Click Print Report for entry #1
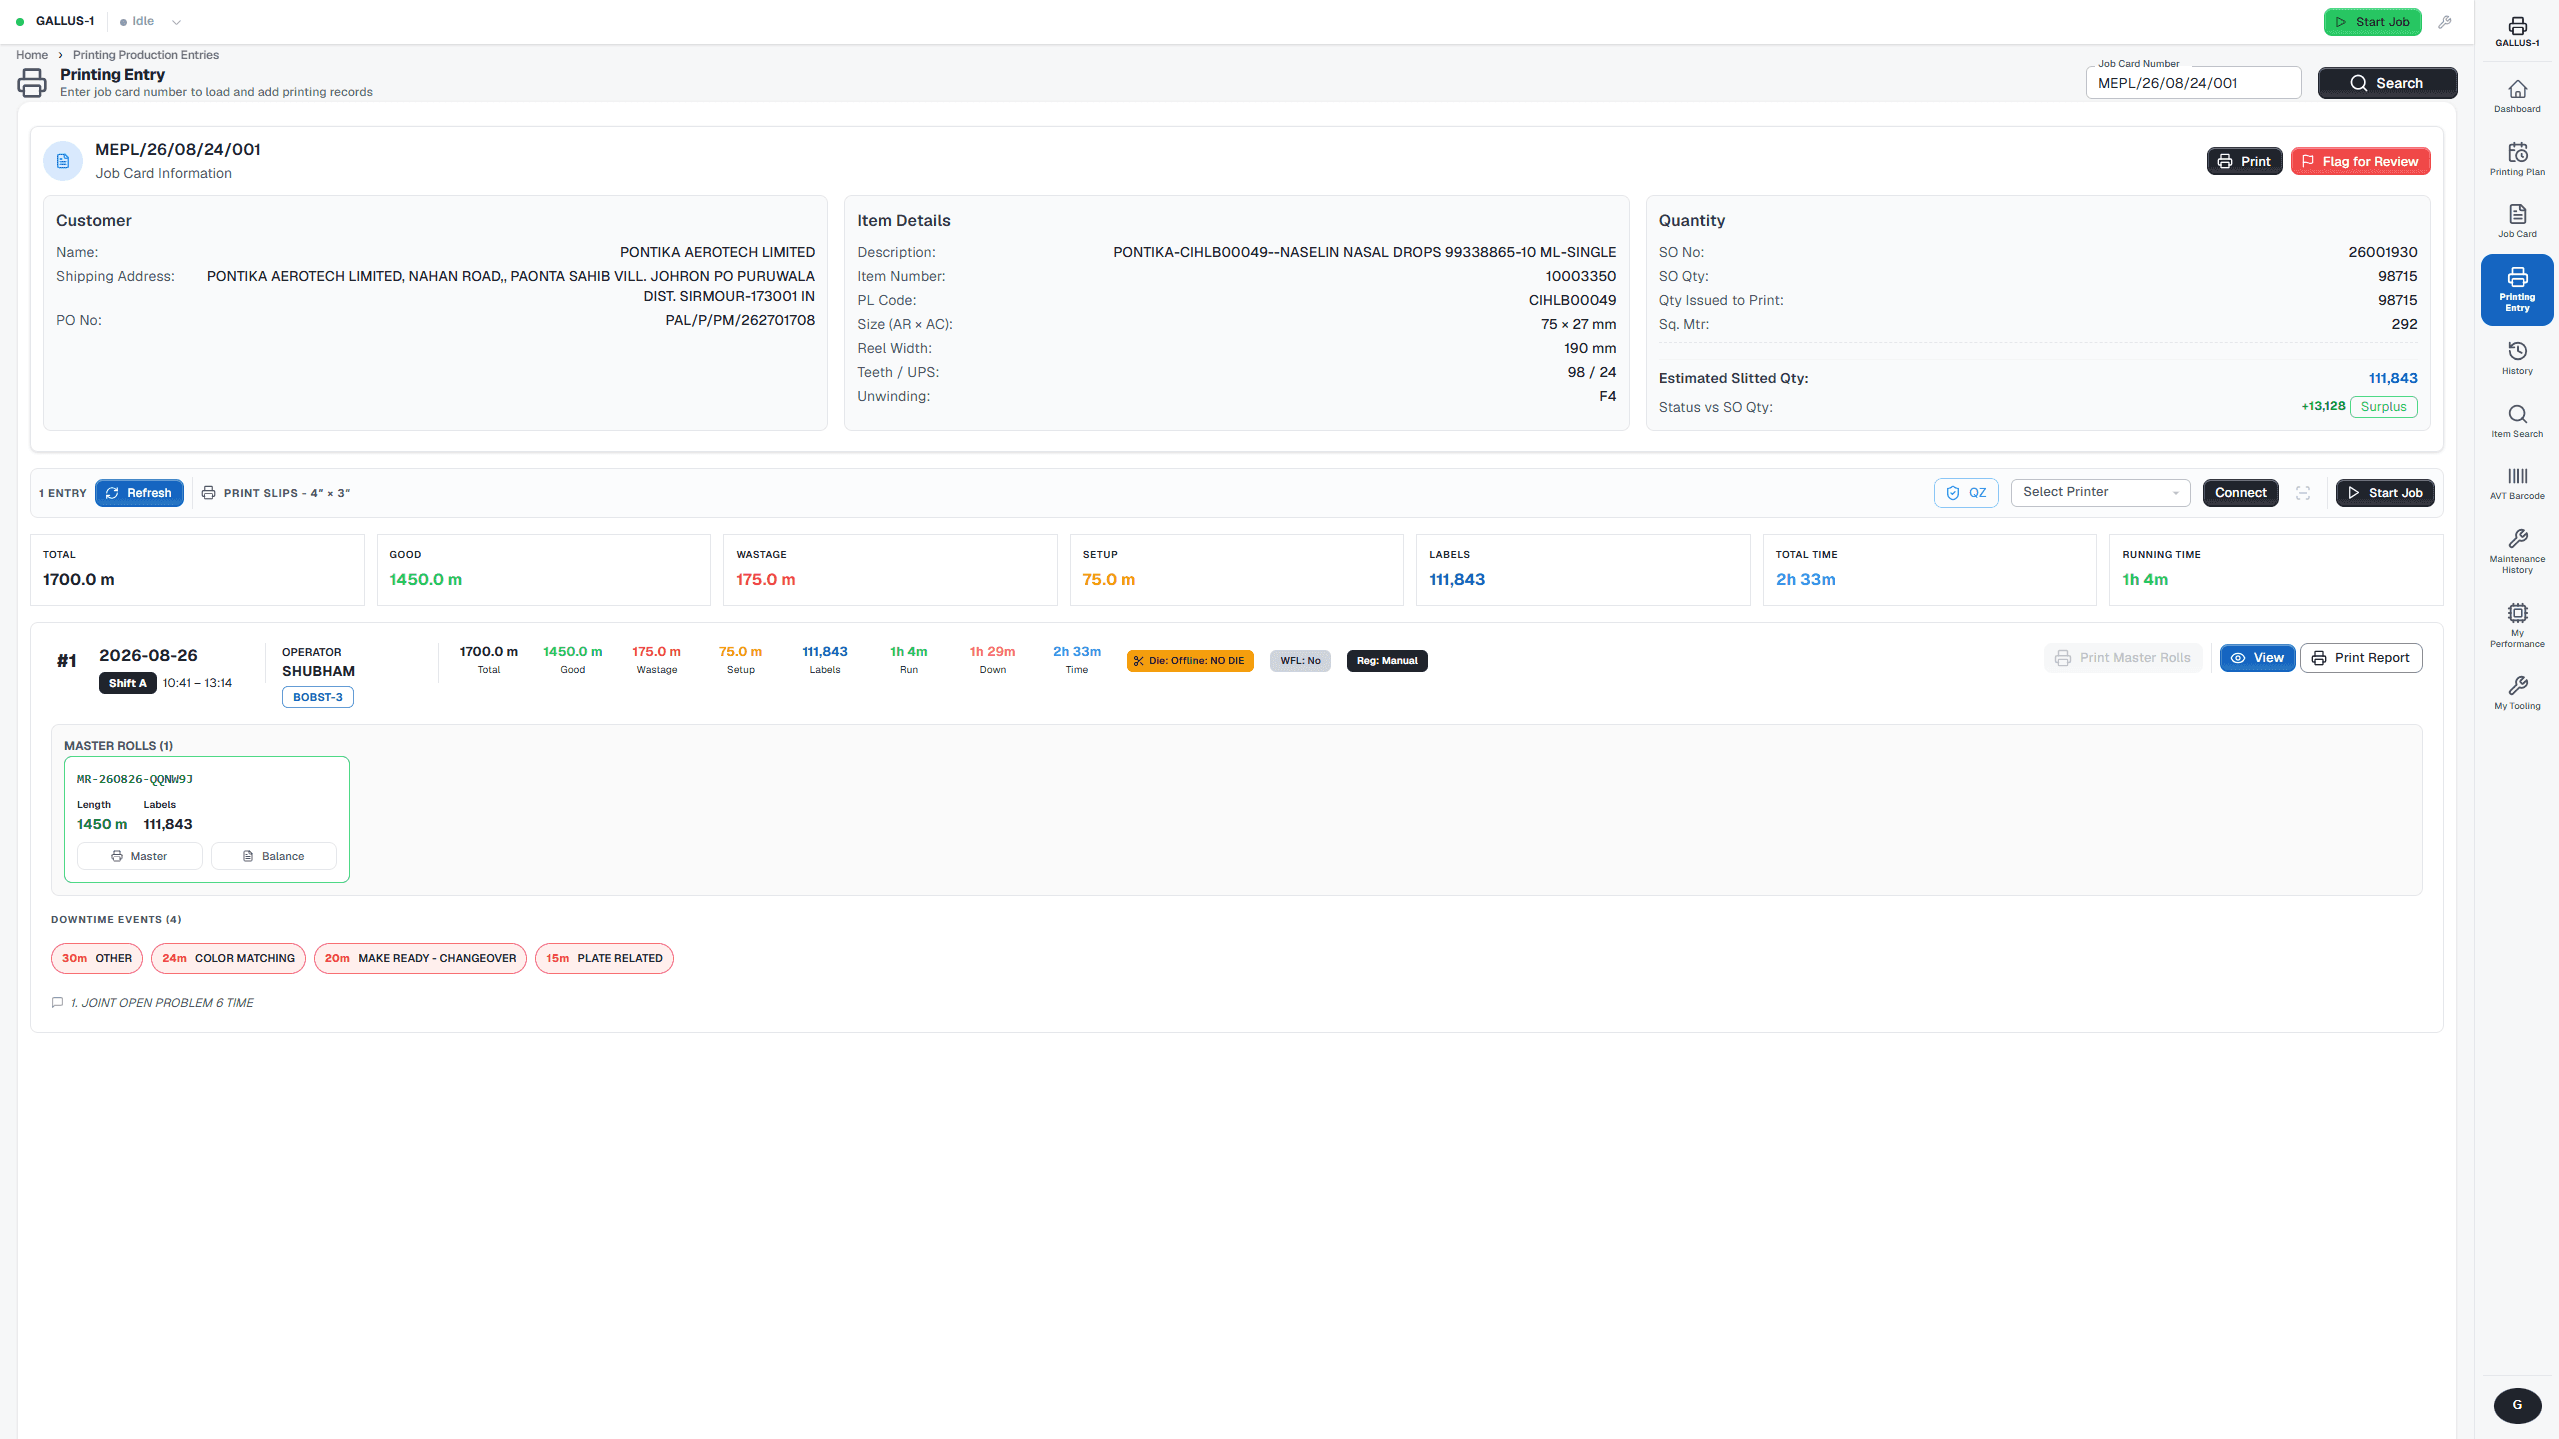Viewport: 2559px width, 1439px height. click(2360, 658)
